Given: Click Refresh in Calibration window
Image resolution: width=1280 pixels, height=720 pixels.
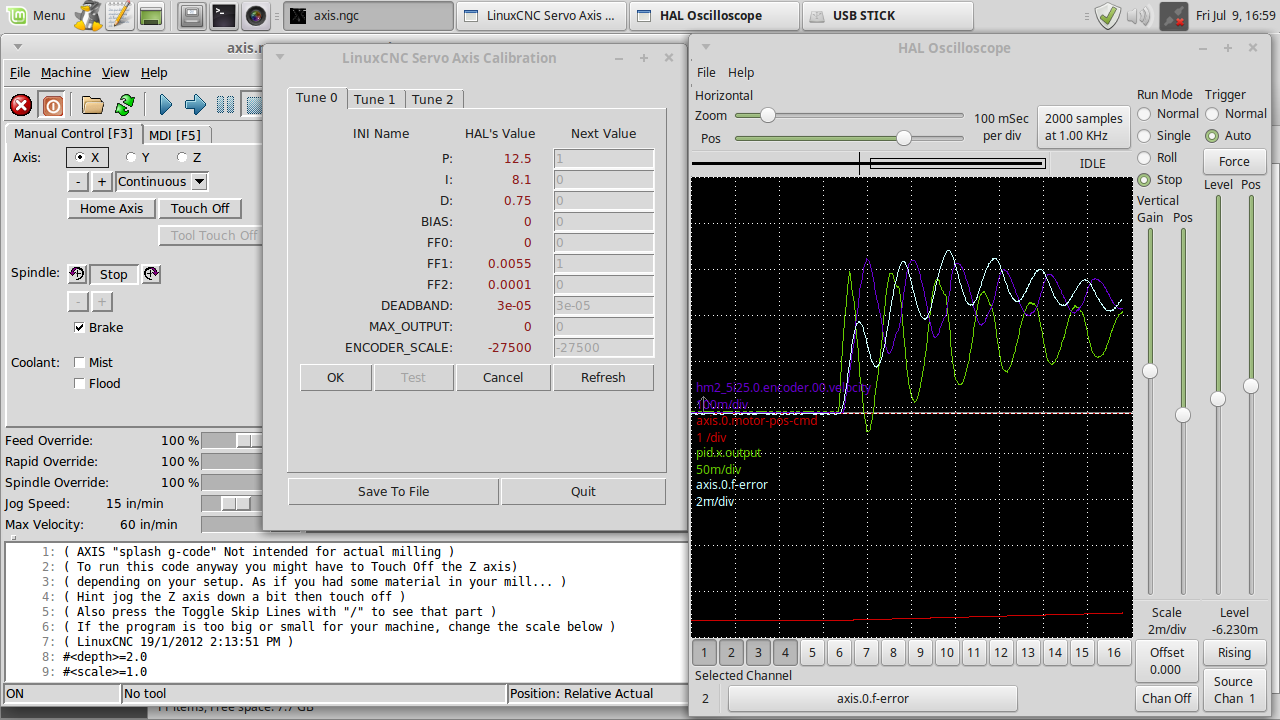Looking at the screenshot, I should [603, 378].
